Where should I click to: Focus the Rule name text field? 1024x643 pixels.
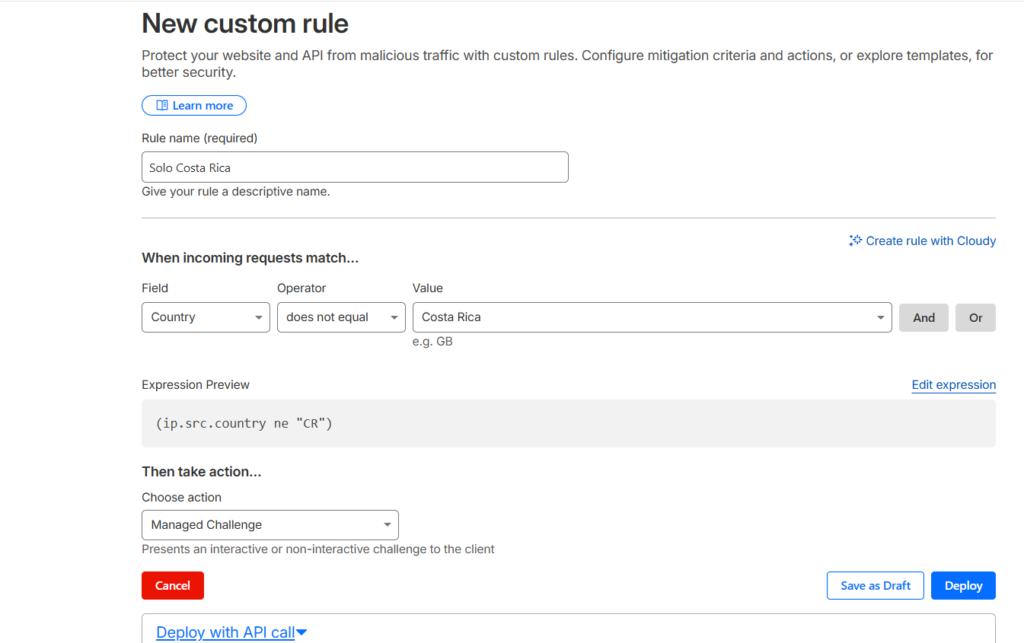click(355, 167)
